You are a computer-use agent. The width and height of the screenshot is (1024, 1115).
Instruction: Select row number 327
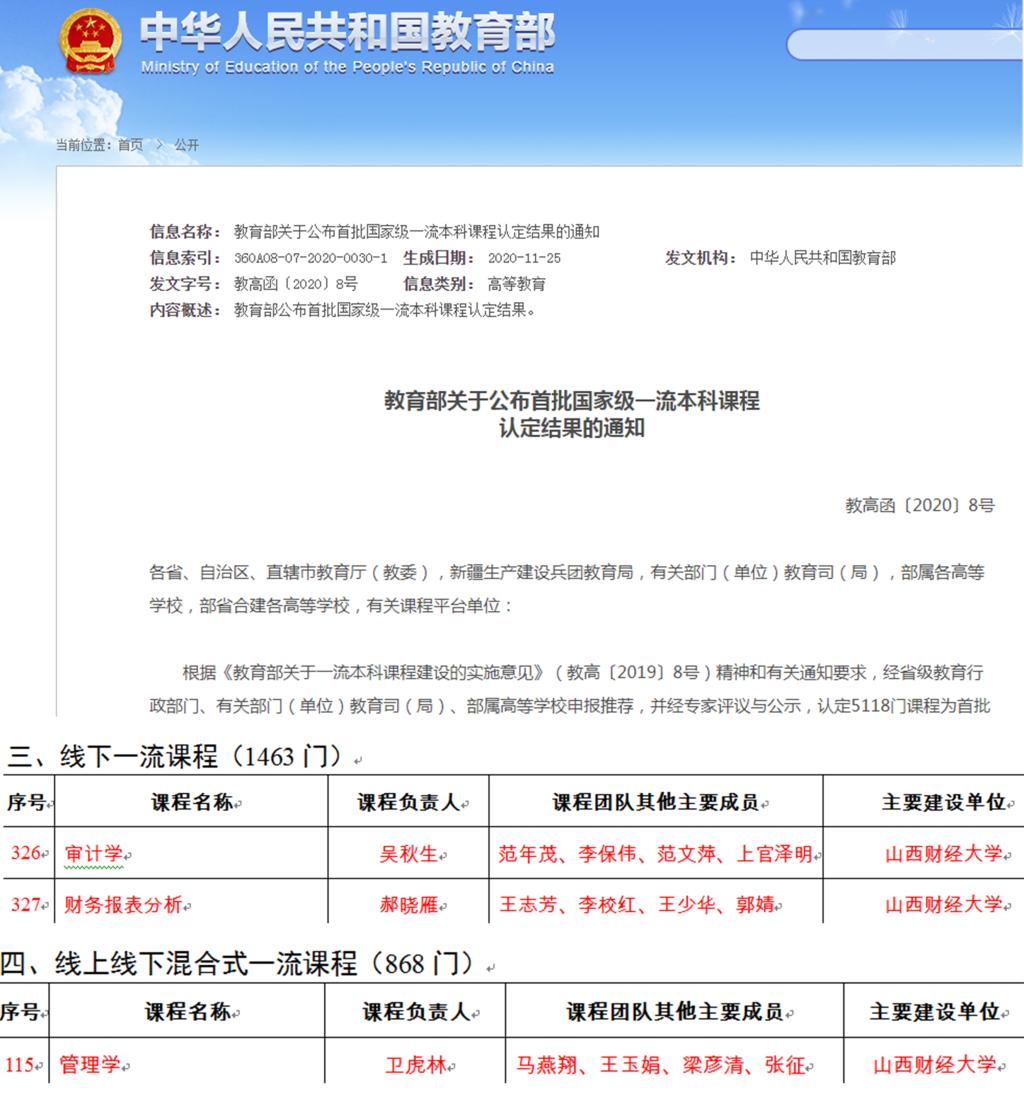tap(26, 905)
